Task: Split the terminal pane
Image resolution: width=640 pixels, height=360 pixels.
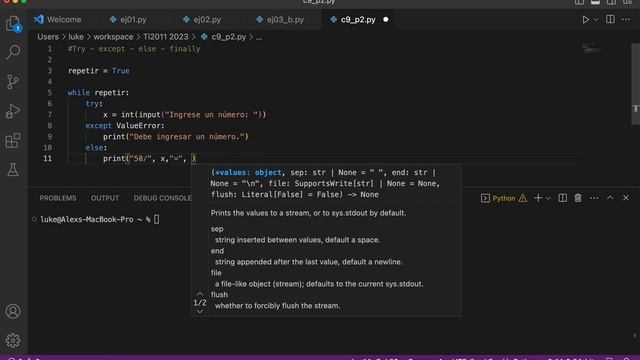Action: pyautogui.click(x=562, y=198)
